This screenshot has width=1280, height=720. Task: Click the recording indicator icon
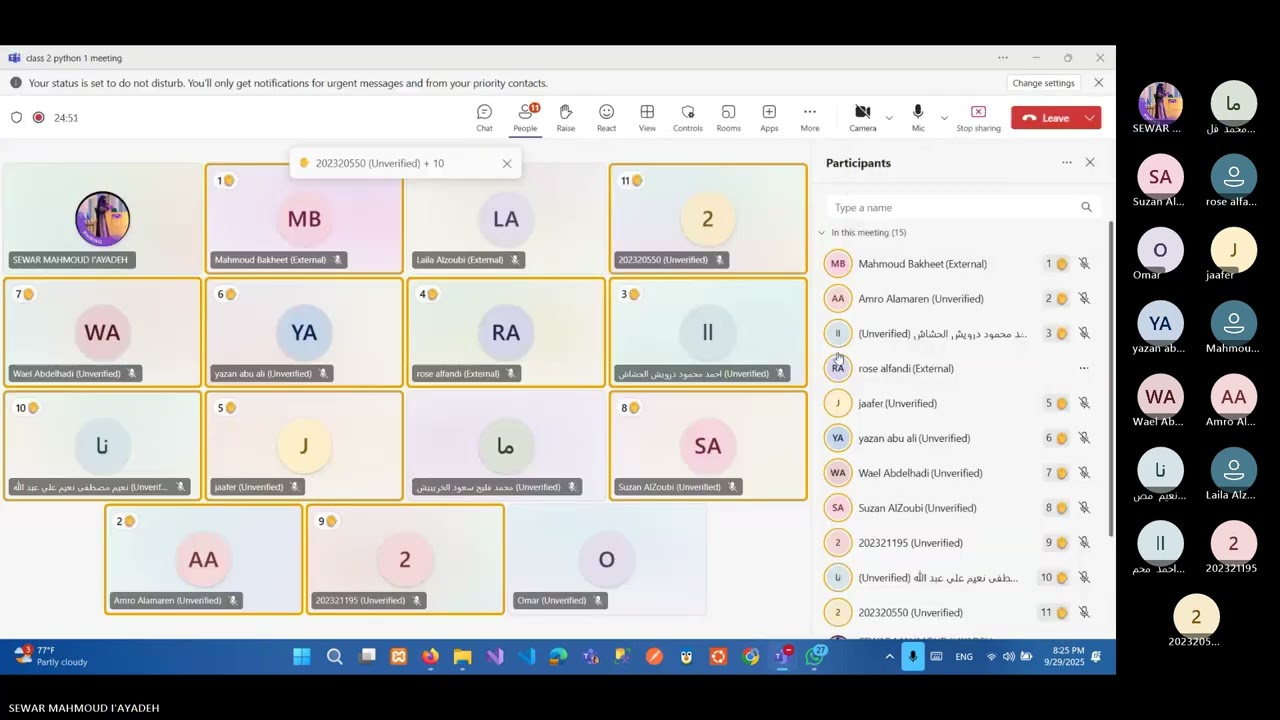pyautogui.click(x=38, y=118)
